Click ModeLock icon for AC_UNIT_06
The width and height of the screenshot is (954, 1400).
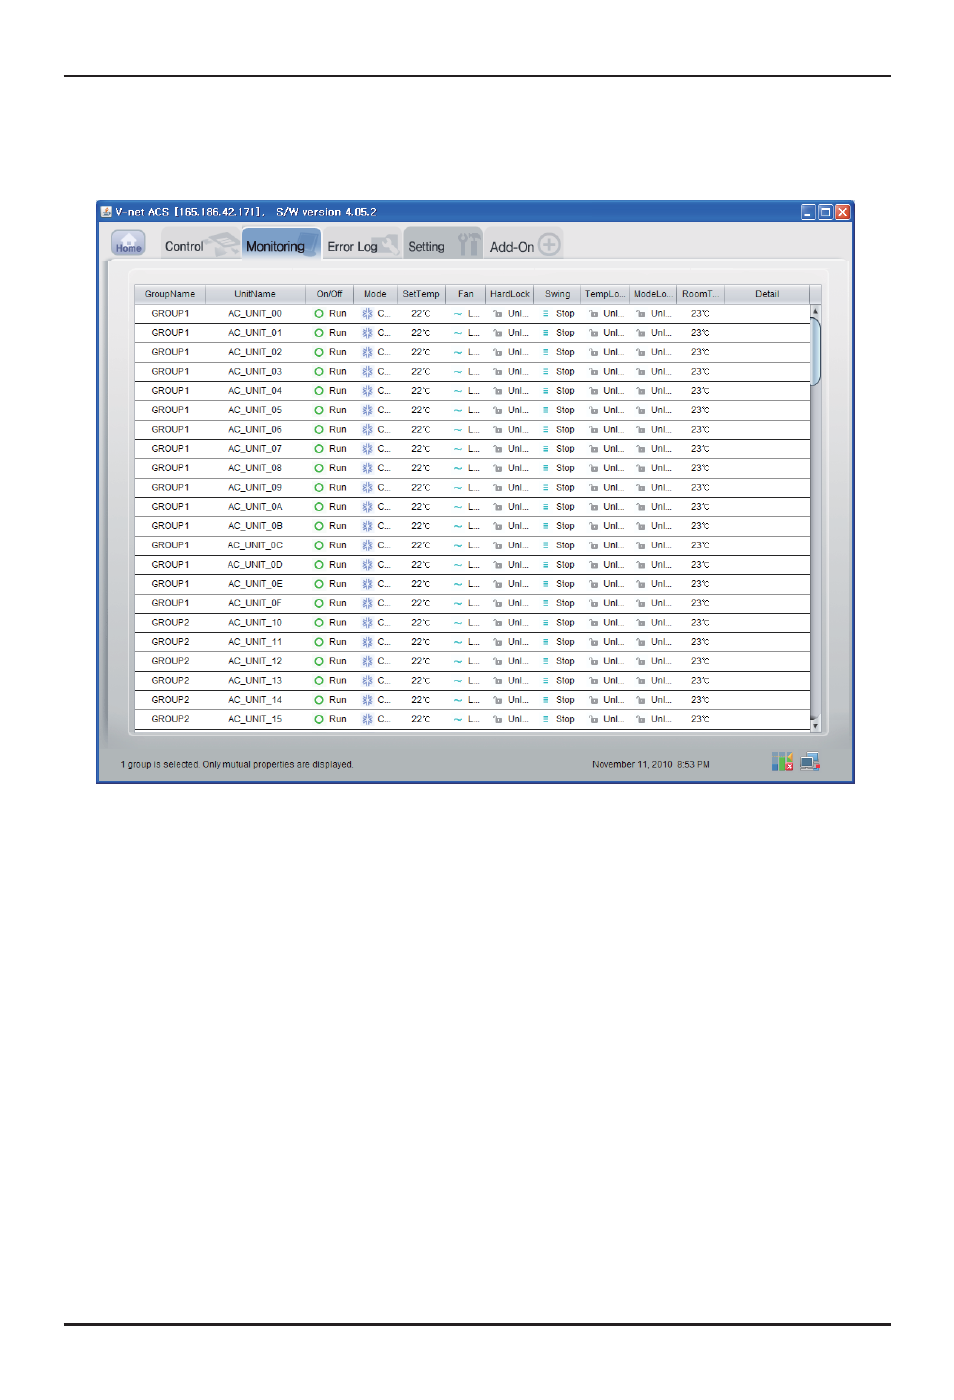point(641,430)
